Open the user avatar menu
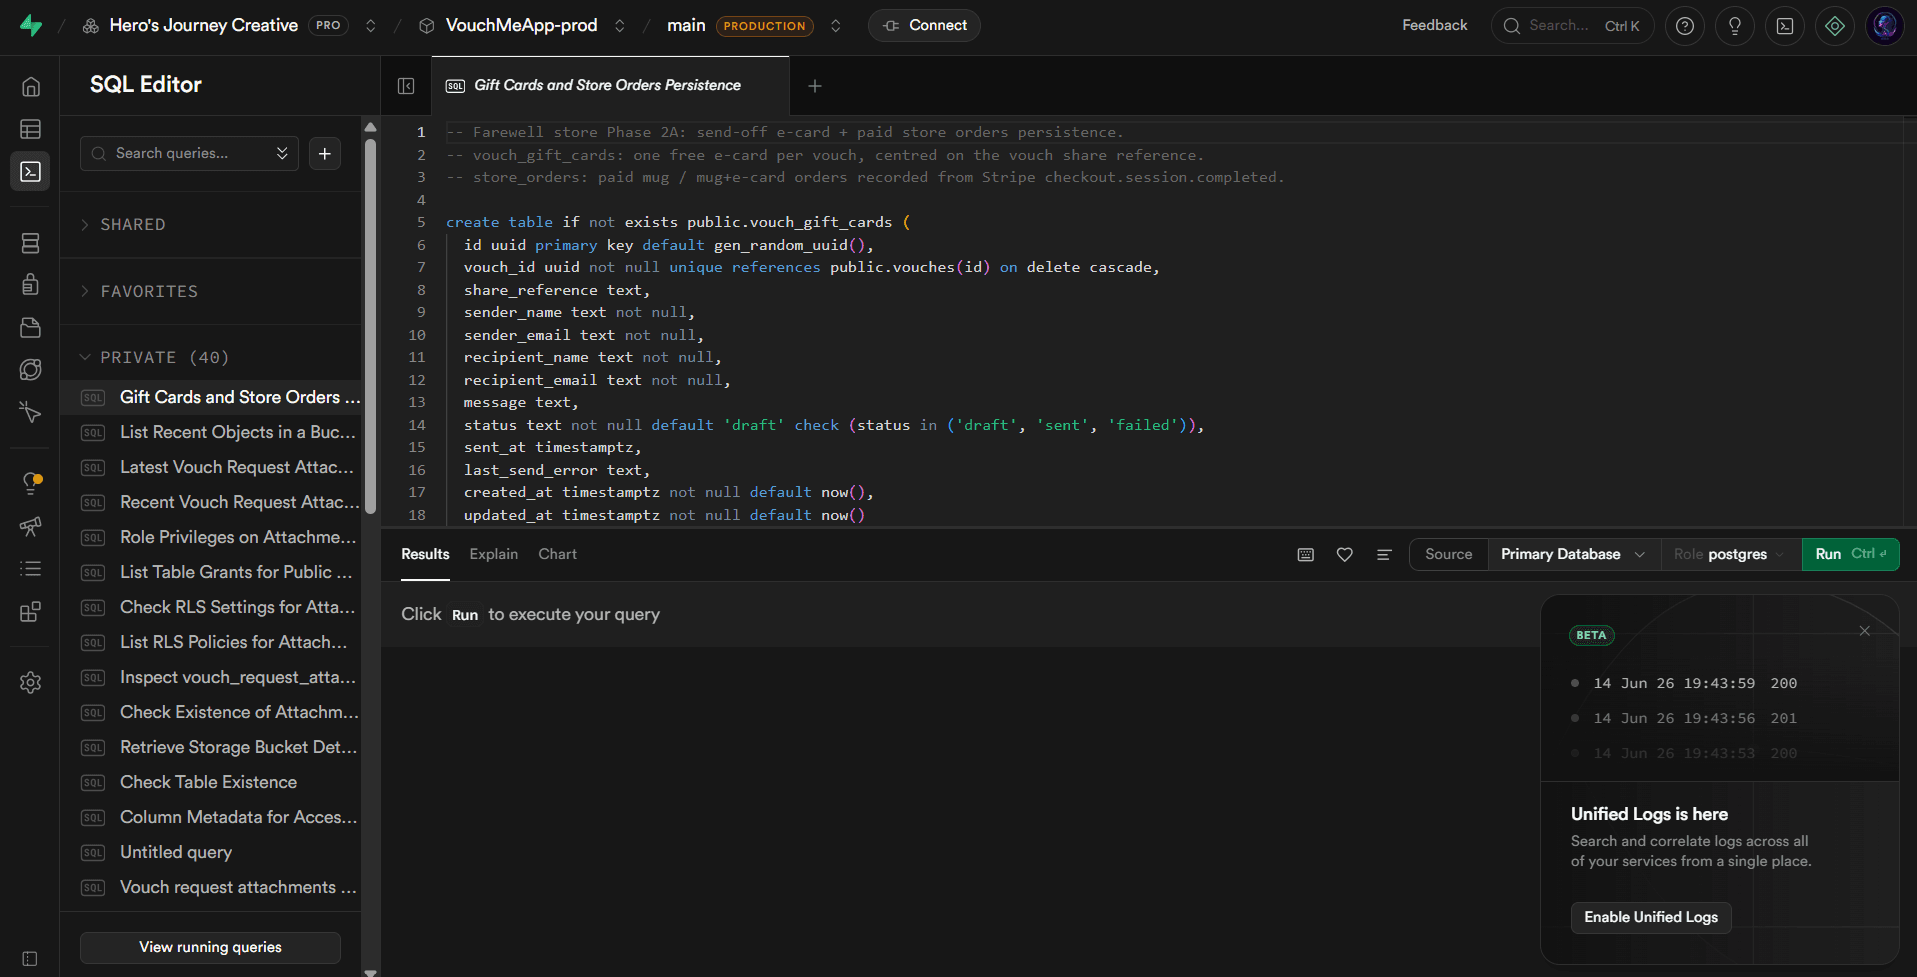This screenshot has width=1917, height=977. click(x=1885, y=26)
